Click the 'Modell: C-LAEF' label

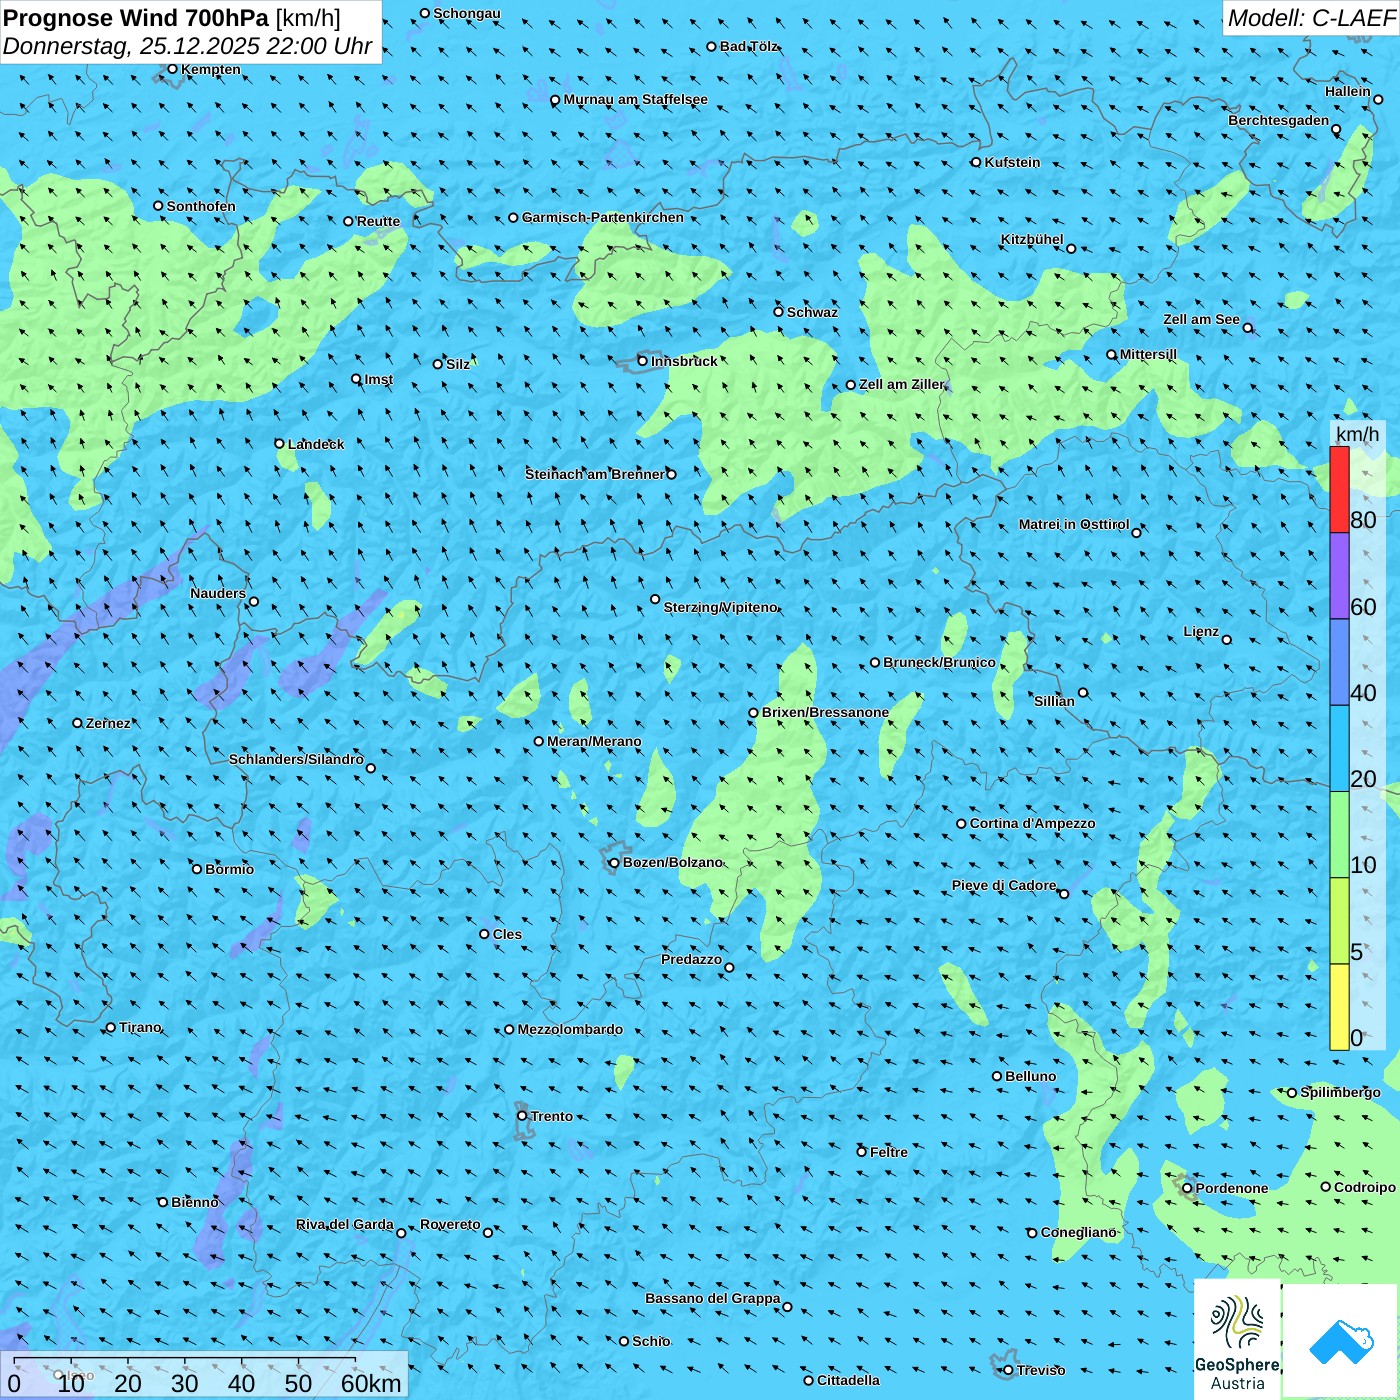coord(1311,18)
